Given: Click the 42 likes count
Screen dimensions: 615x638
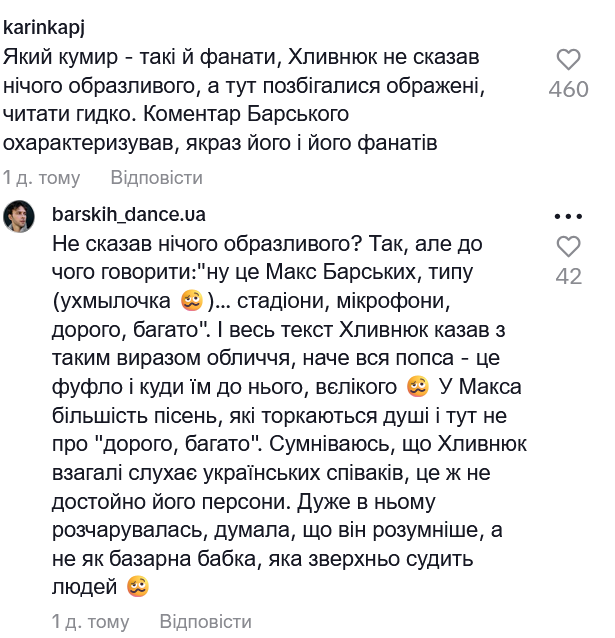Looking at the screenshot, I should pos(568,277).
